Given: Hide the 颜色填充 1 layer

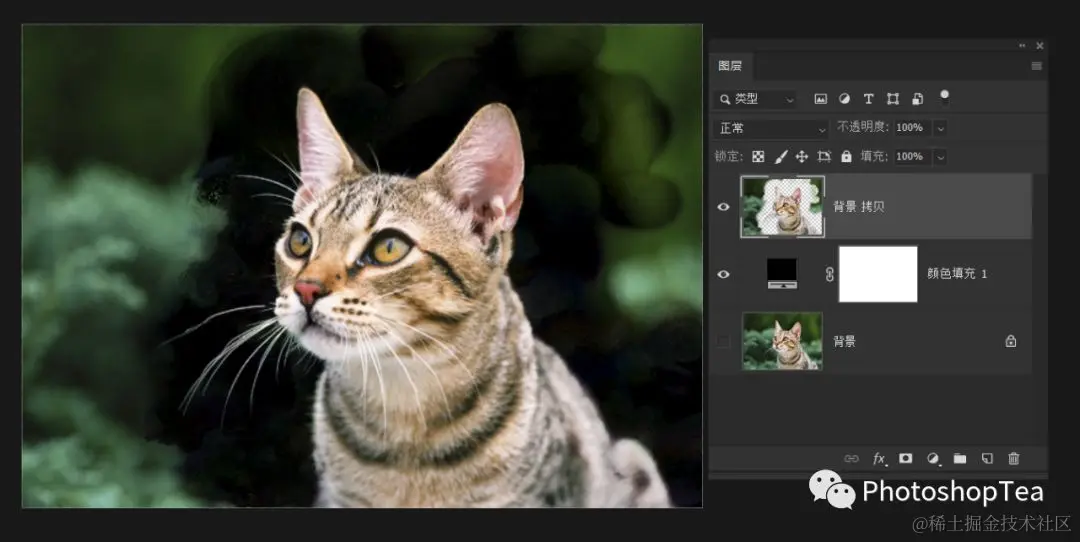Looking at the screenshot, I should pyautogui.click(x=723, y=274).
